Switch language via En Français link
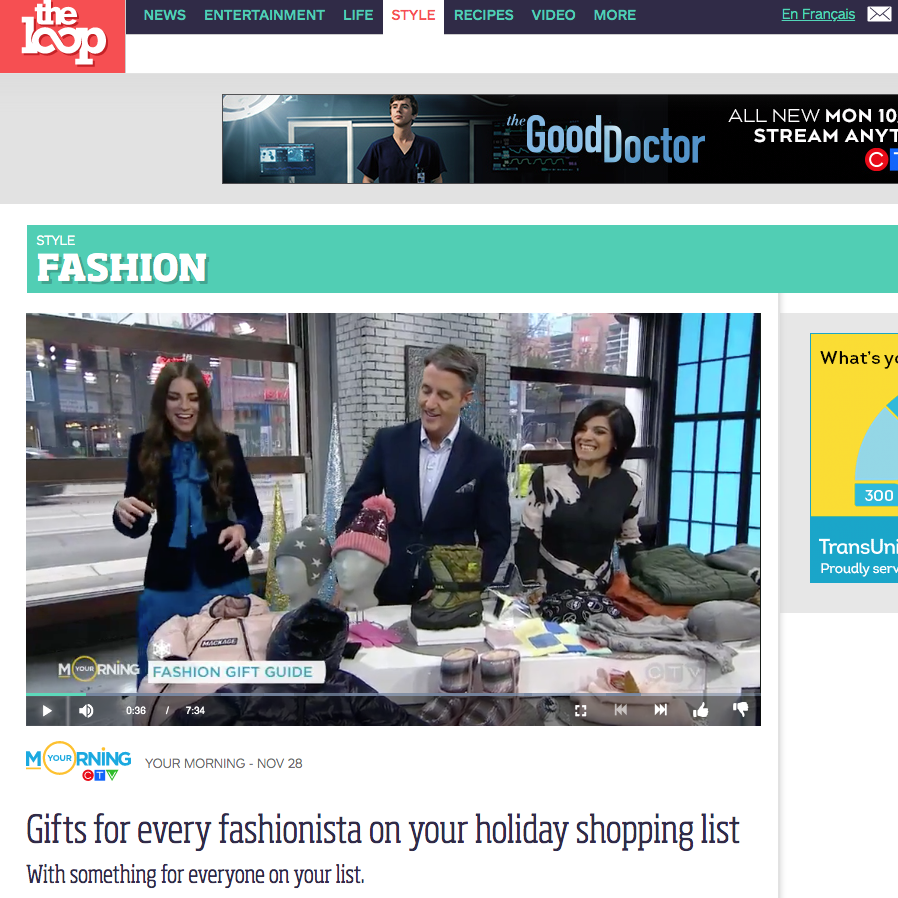This screenshot has width=898, height=898. pos(818,14)
